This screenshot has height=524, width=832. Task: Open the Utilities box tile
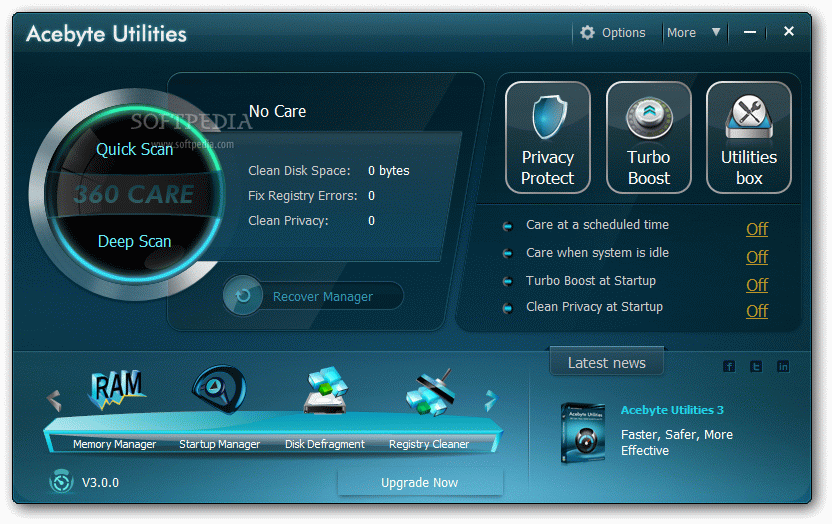749,137
